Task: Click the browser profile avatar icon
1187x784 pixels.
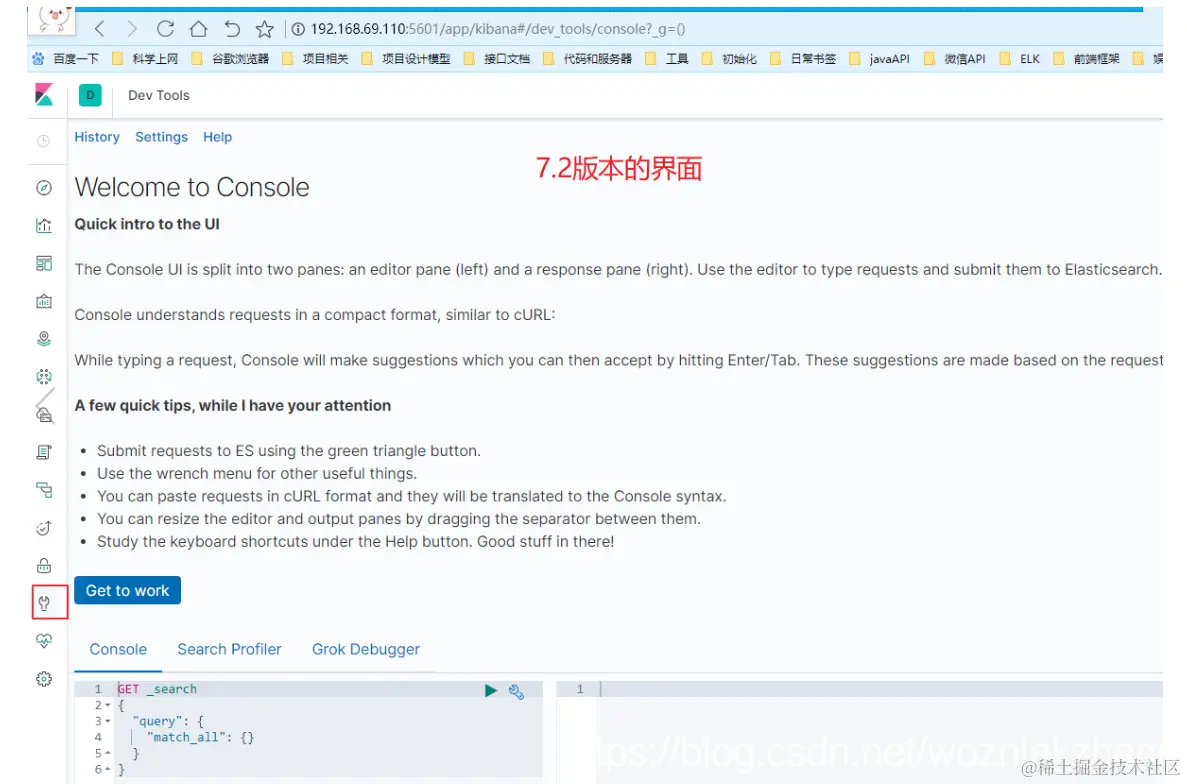Action: point(52,19)
